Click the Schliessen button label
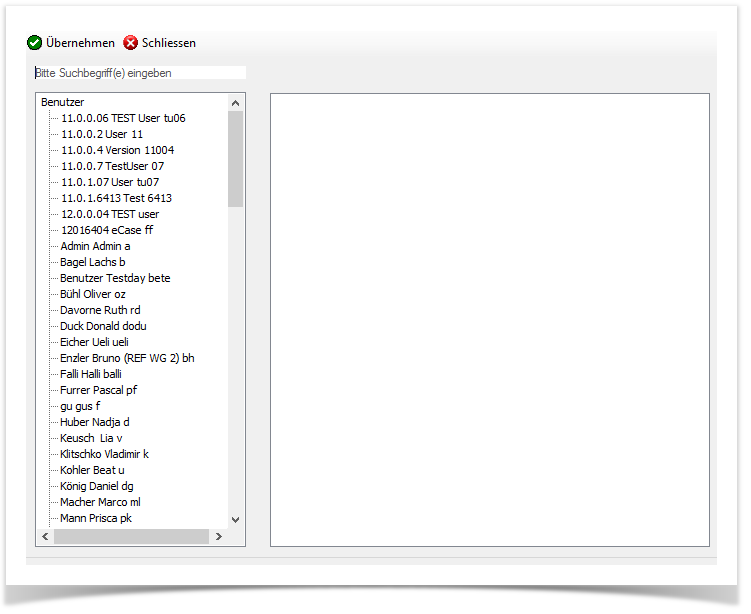Screen dimensions: 751x614 tap(169, 43)
